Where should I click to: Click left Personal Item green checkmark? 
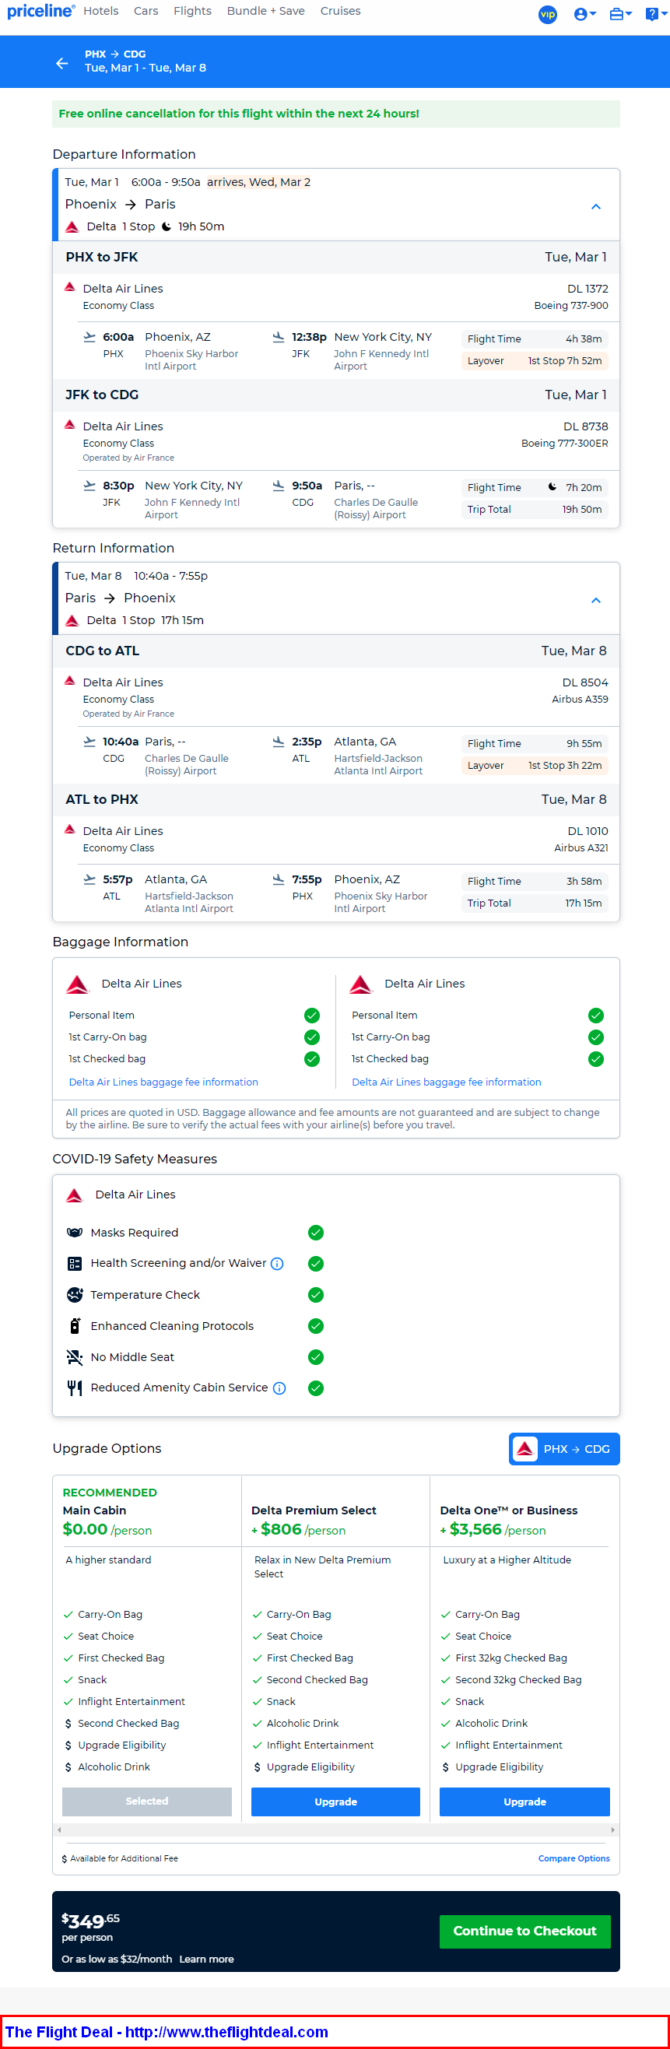click(x=312, y=1015)
